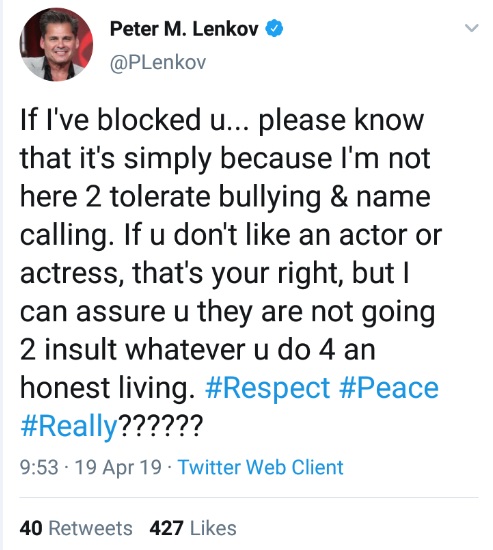Click the Twitter Web Client source link
This screenshot has height=550, width=493.
click(x=261, y=467)
